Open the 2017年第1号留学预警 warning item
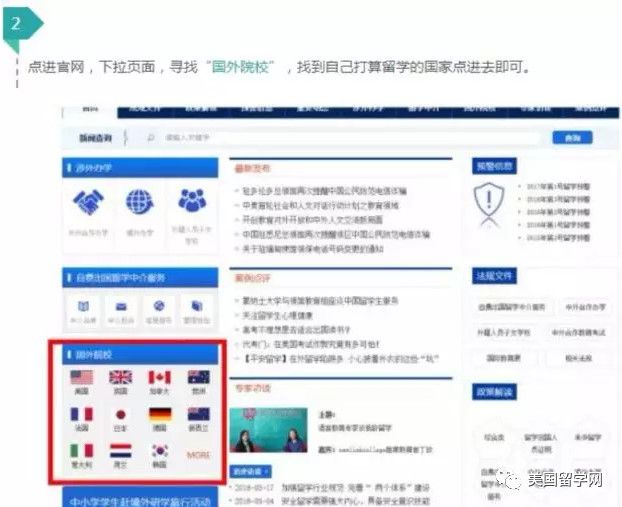Image resolution: width=622 pixels, height=507 pixels. coord(558,186)
